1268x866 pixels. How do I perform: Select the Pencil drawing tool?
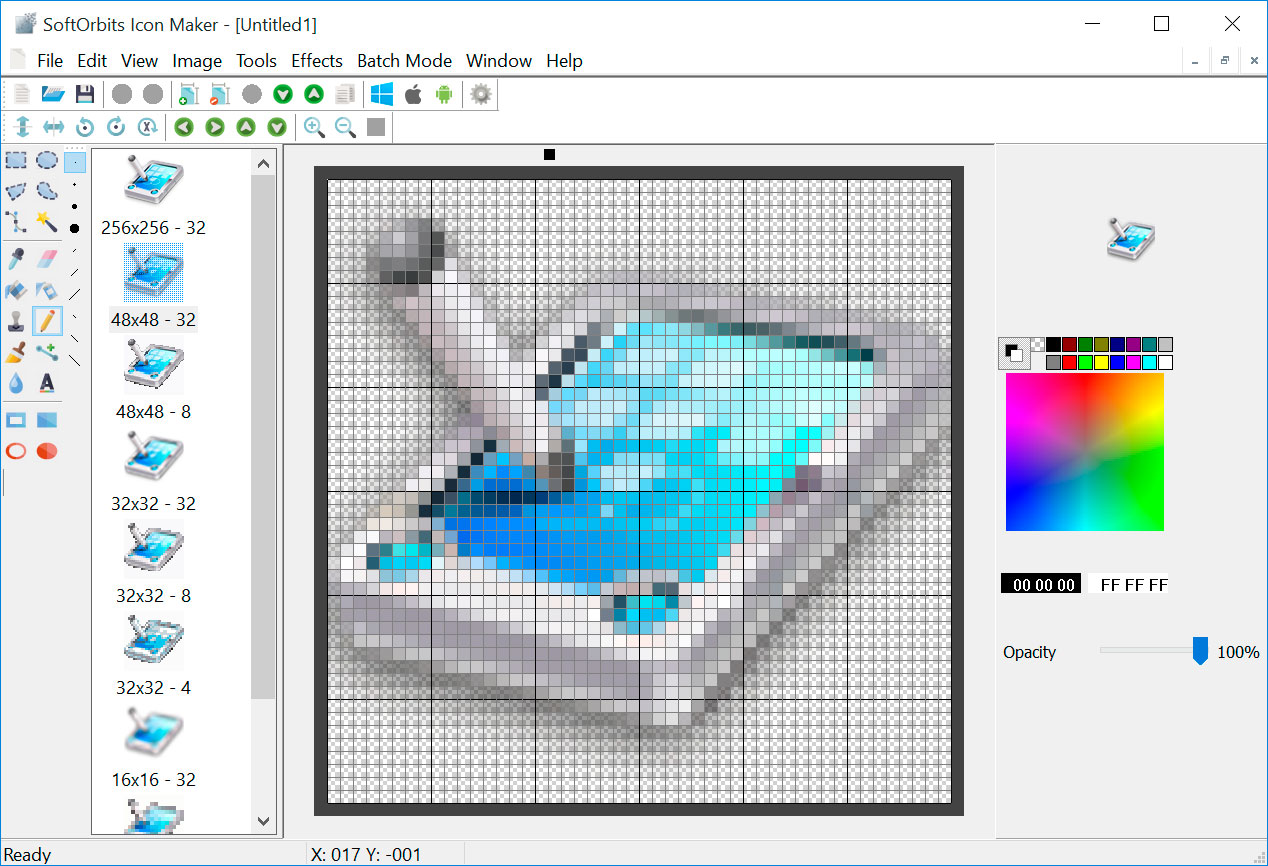click(x=48, y=320)
